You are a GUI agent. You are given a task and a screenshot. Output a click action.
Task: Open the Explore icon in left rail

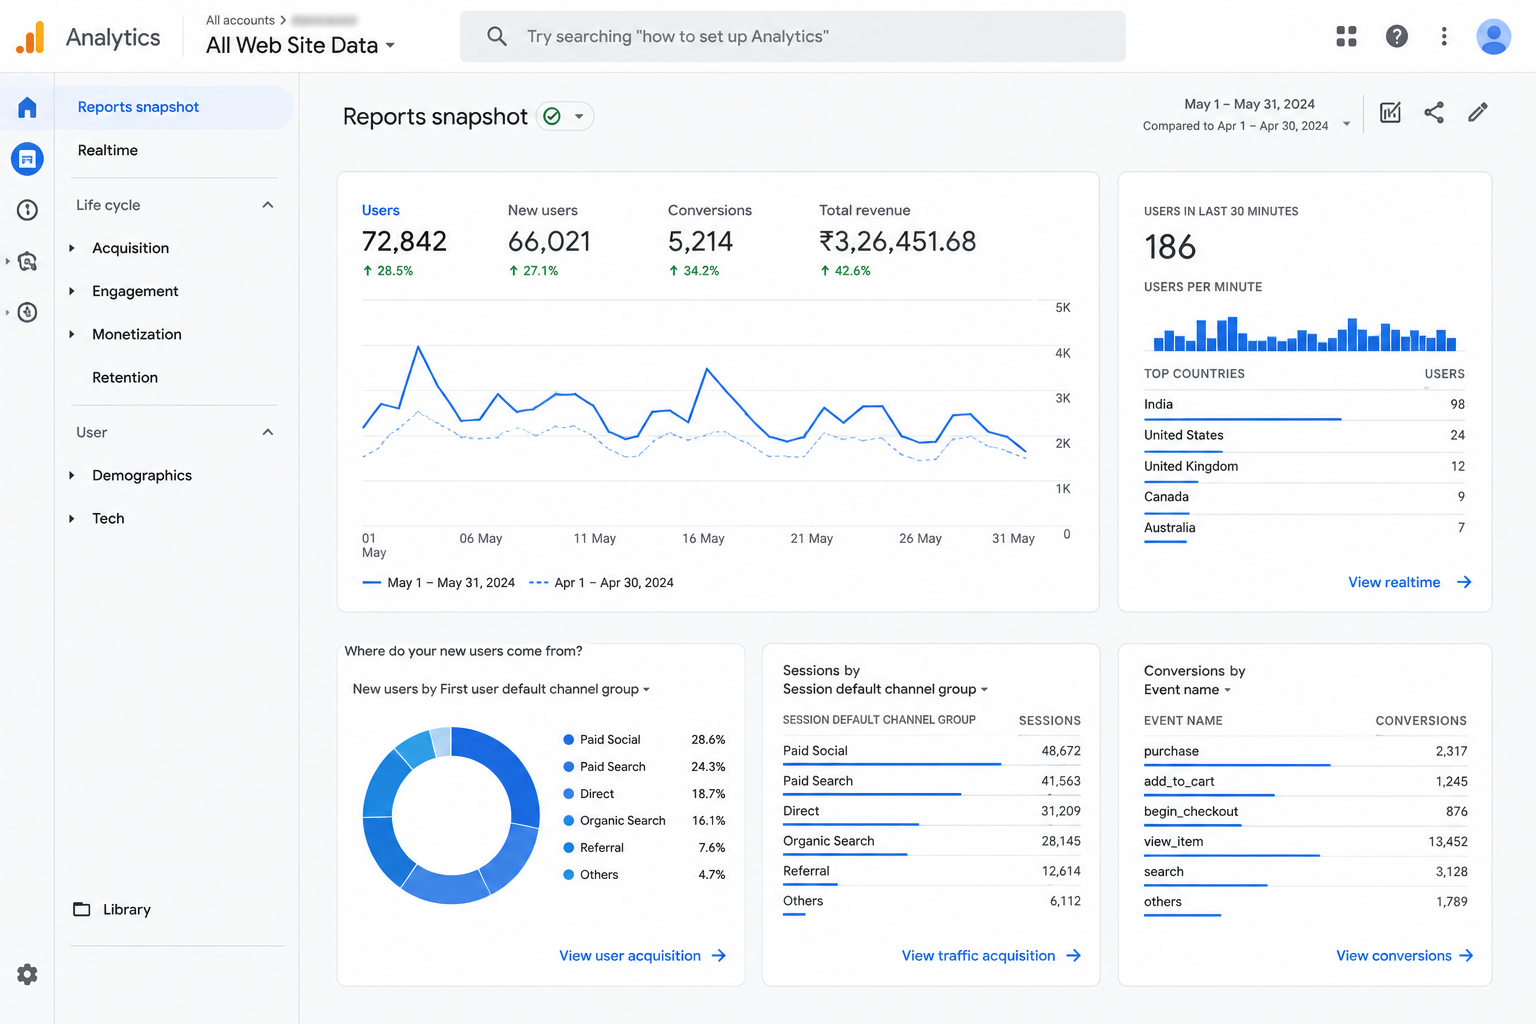point(27,210)
